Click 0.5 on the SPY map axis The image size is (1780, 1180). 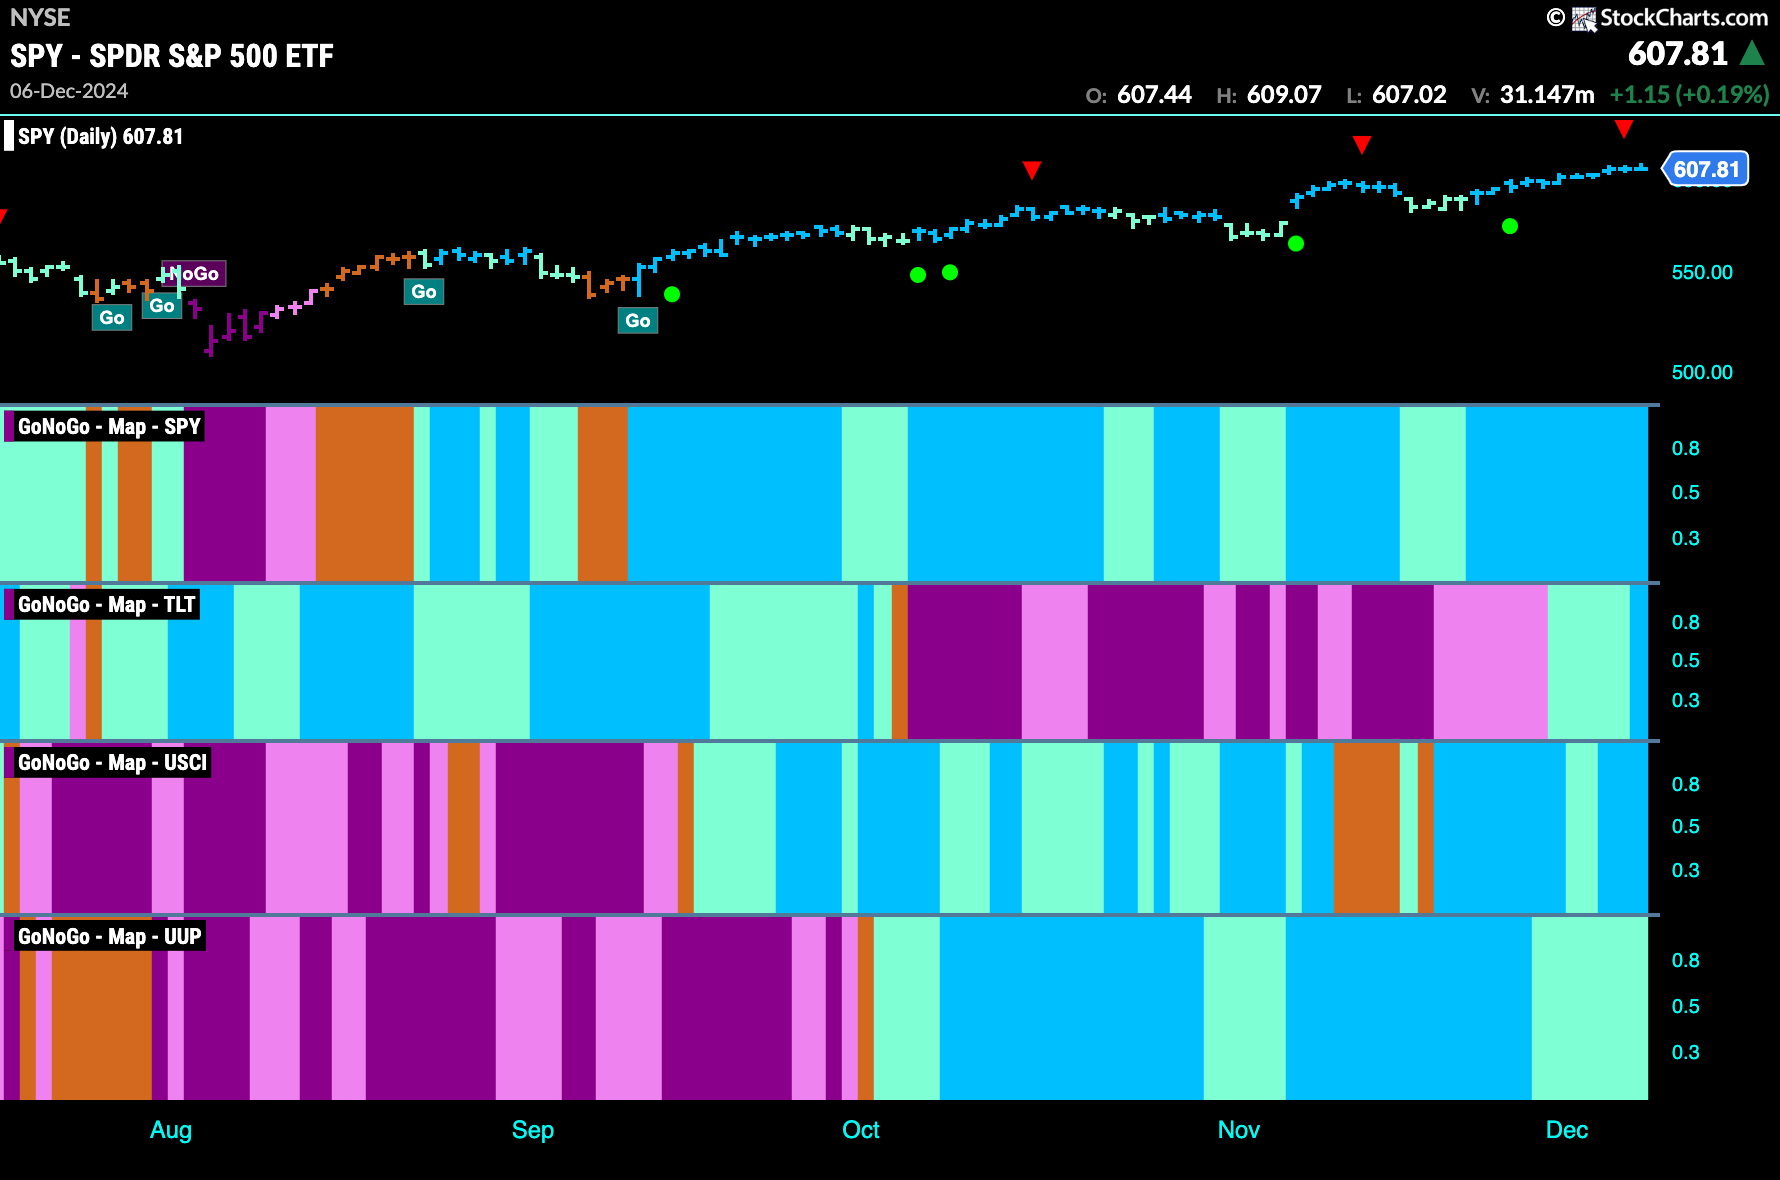(1686, 492)
